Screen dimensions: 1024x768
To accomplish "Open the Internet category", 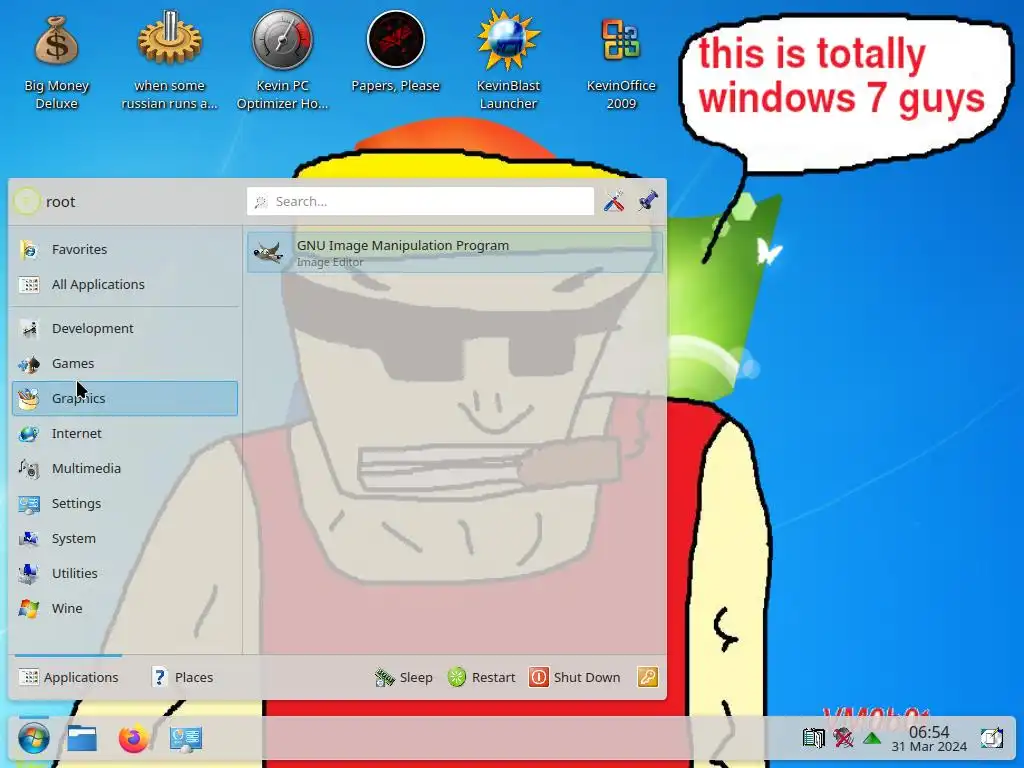I will click(x=125, y=434).
